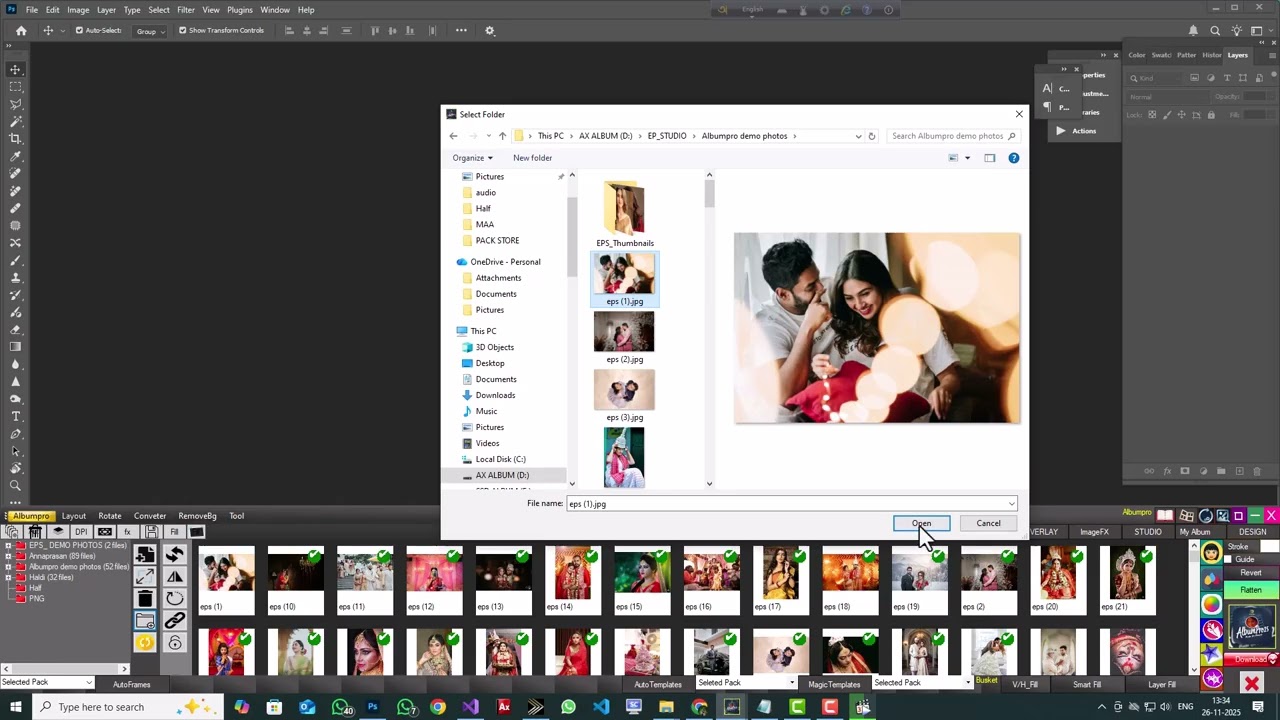1280x720 pixels.
Task: Toggle the Auto-Select checkbox
Action: tap(79, 31)
